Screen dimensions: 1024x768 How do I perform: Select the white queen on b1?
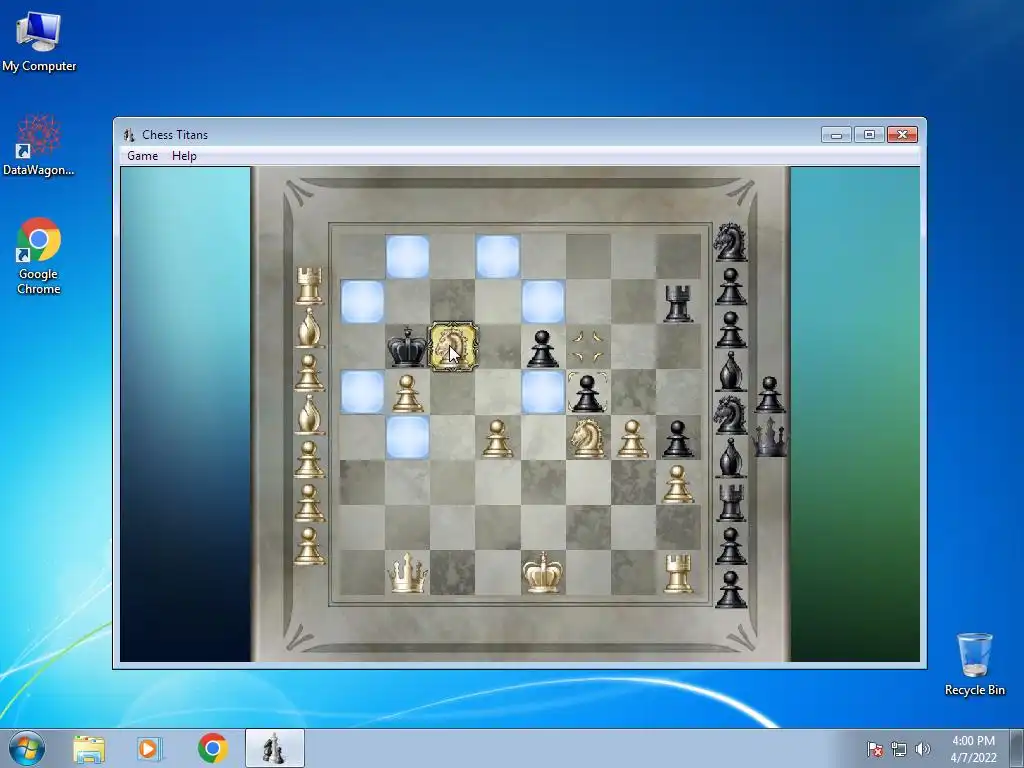tap(407, 573)
